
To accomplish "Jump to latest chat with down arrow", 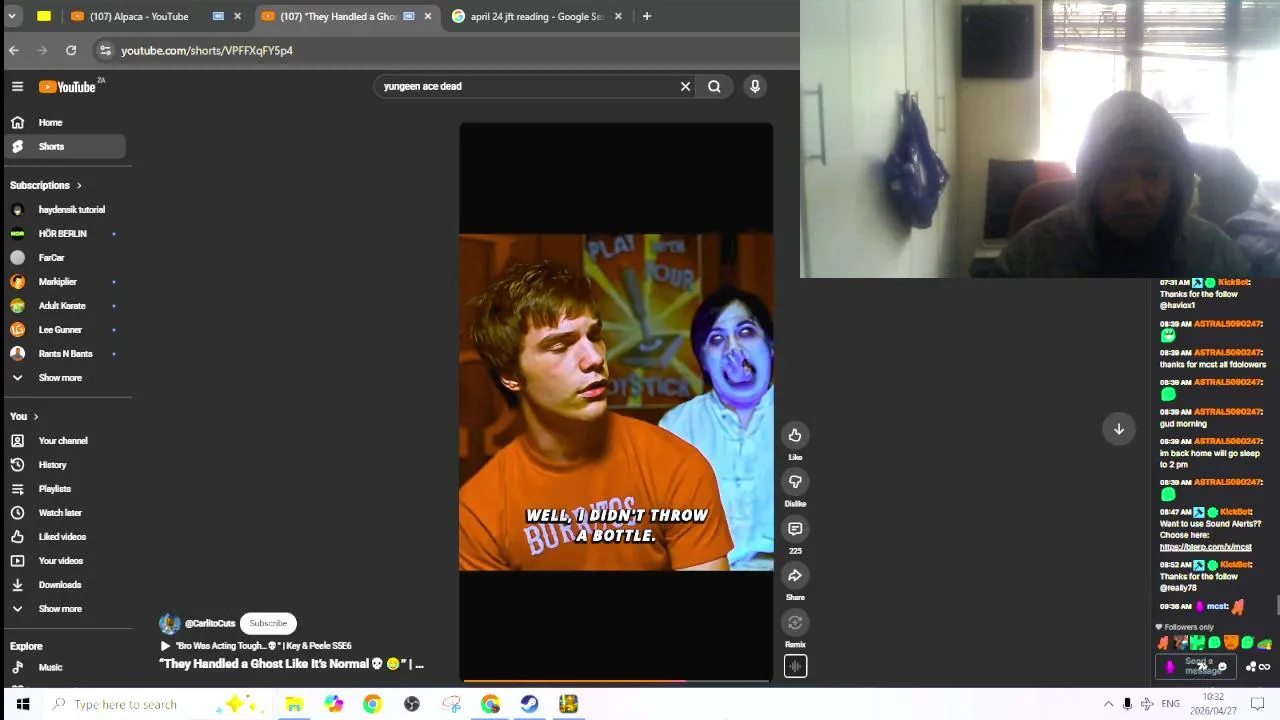I will tap(1119, 429).
